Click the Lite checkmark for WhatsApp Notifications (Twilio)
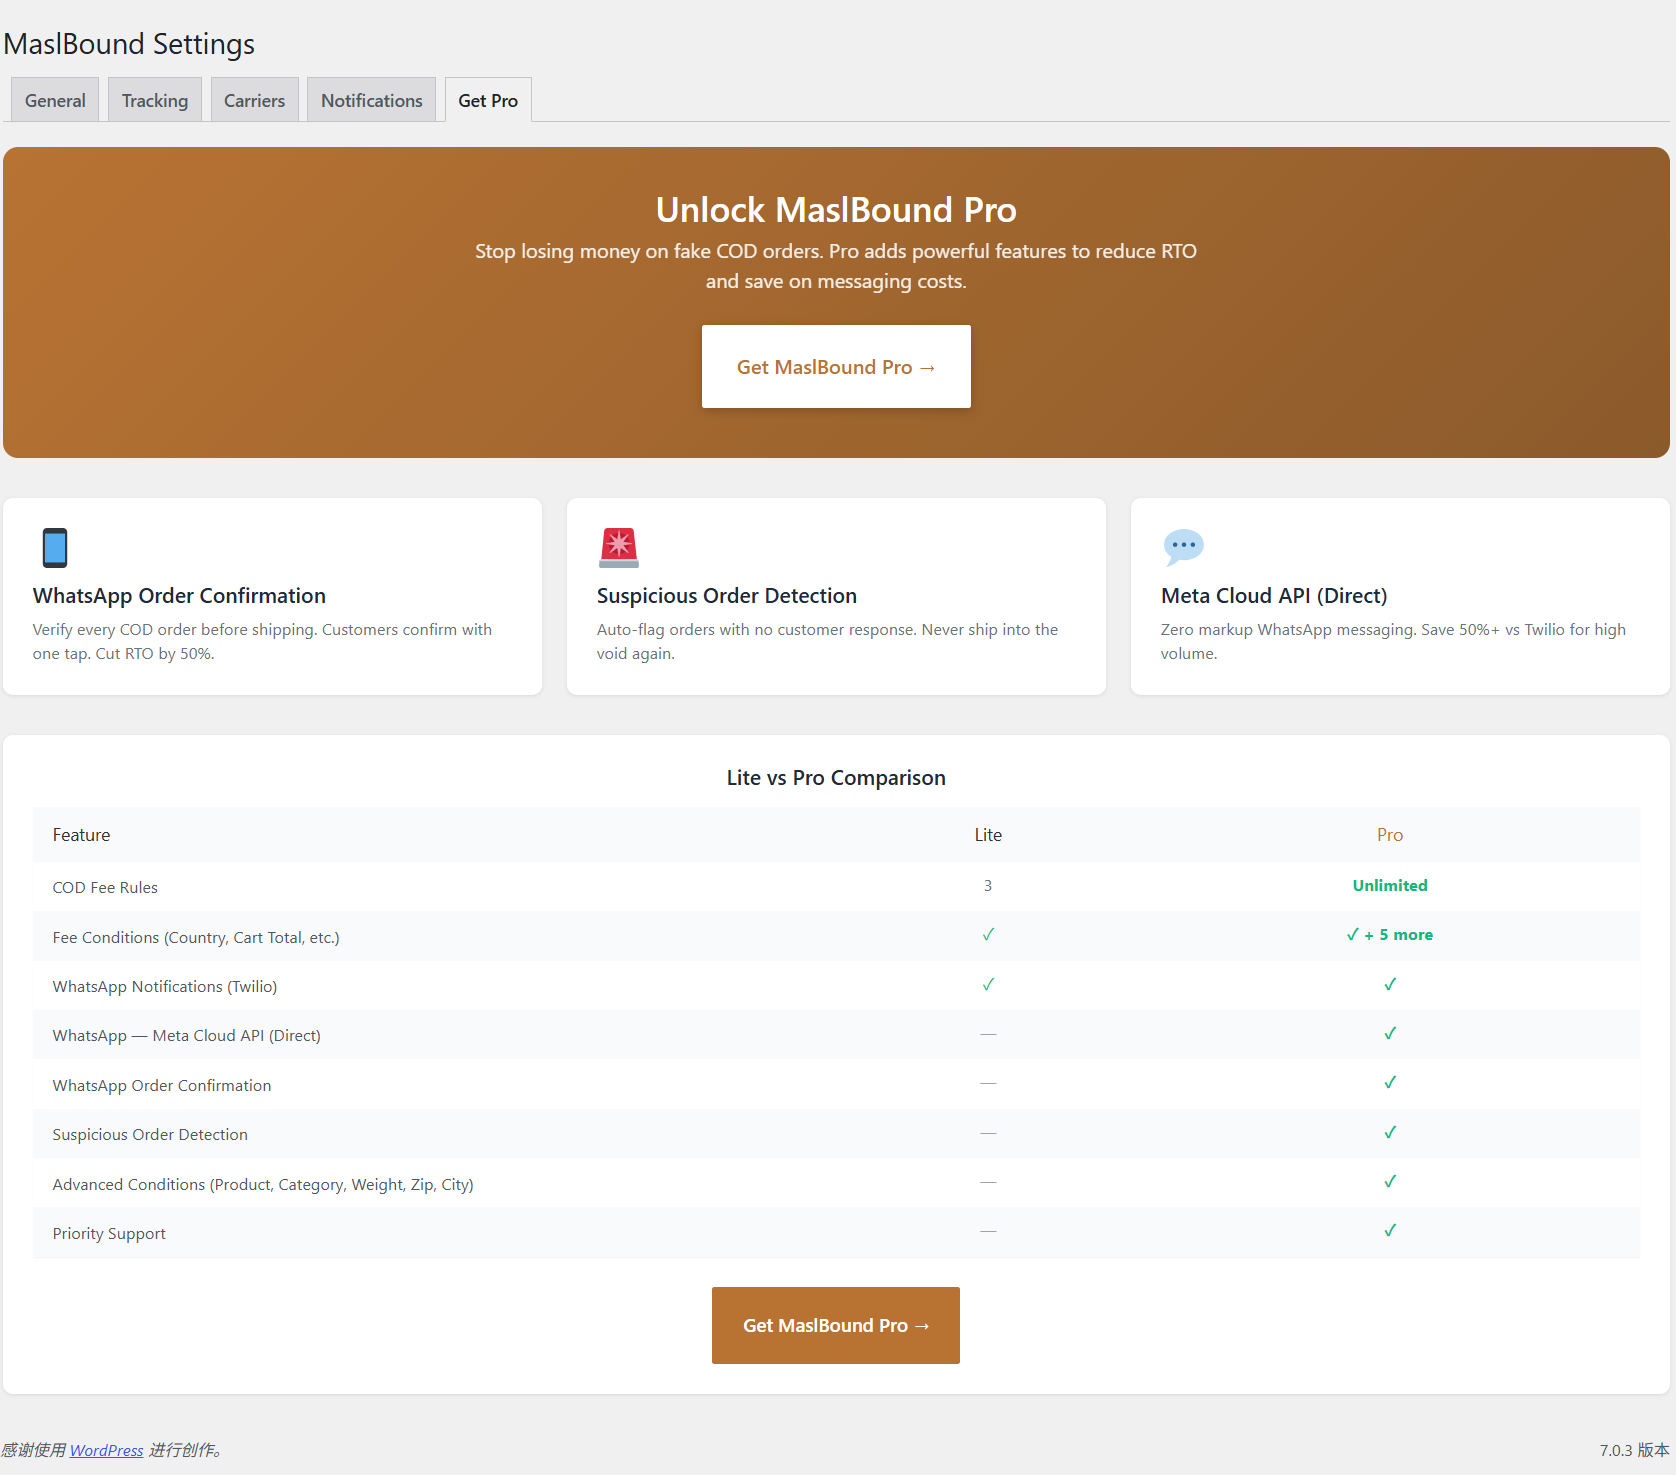 point(988,985)
